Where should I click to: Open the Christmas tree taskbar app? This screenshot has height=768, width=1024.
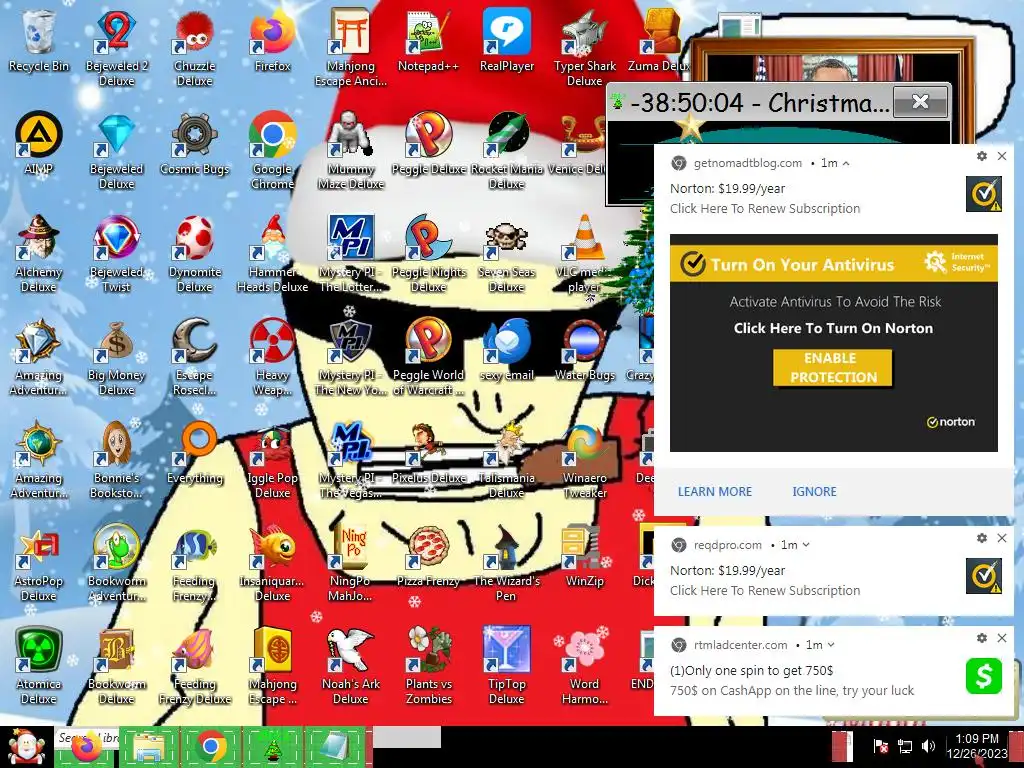273,748
